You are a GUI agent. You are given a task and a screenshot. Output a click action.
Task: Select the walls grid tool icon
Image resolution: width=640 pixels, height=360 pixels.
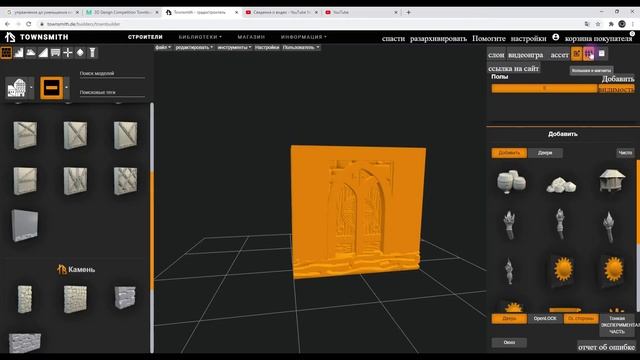click(x=6, y=53)
